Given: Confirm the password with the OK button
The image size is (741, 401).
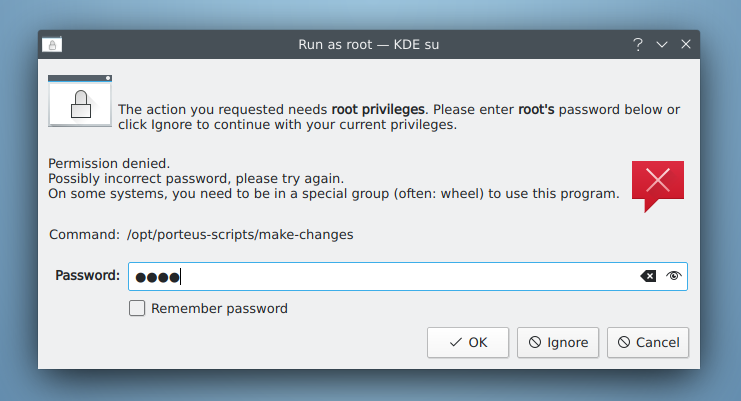Looking at the screenshot, I should click(468, 342).
